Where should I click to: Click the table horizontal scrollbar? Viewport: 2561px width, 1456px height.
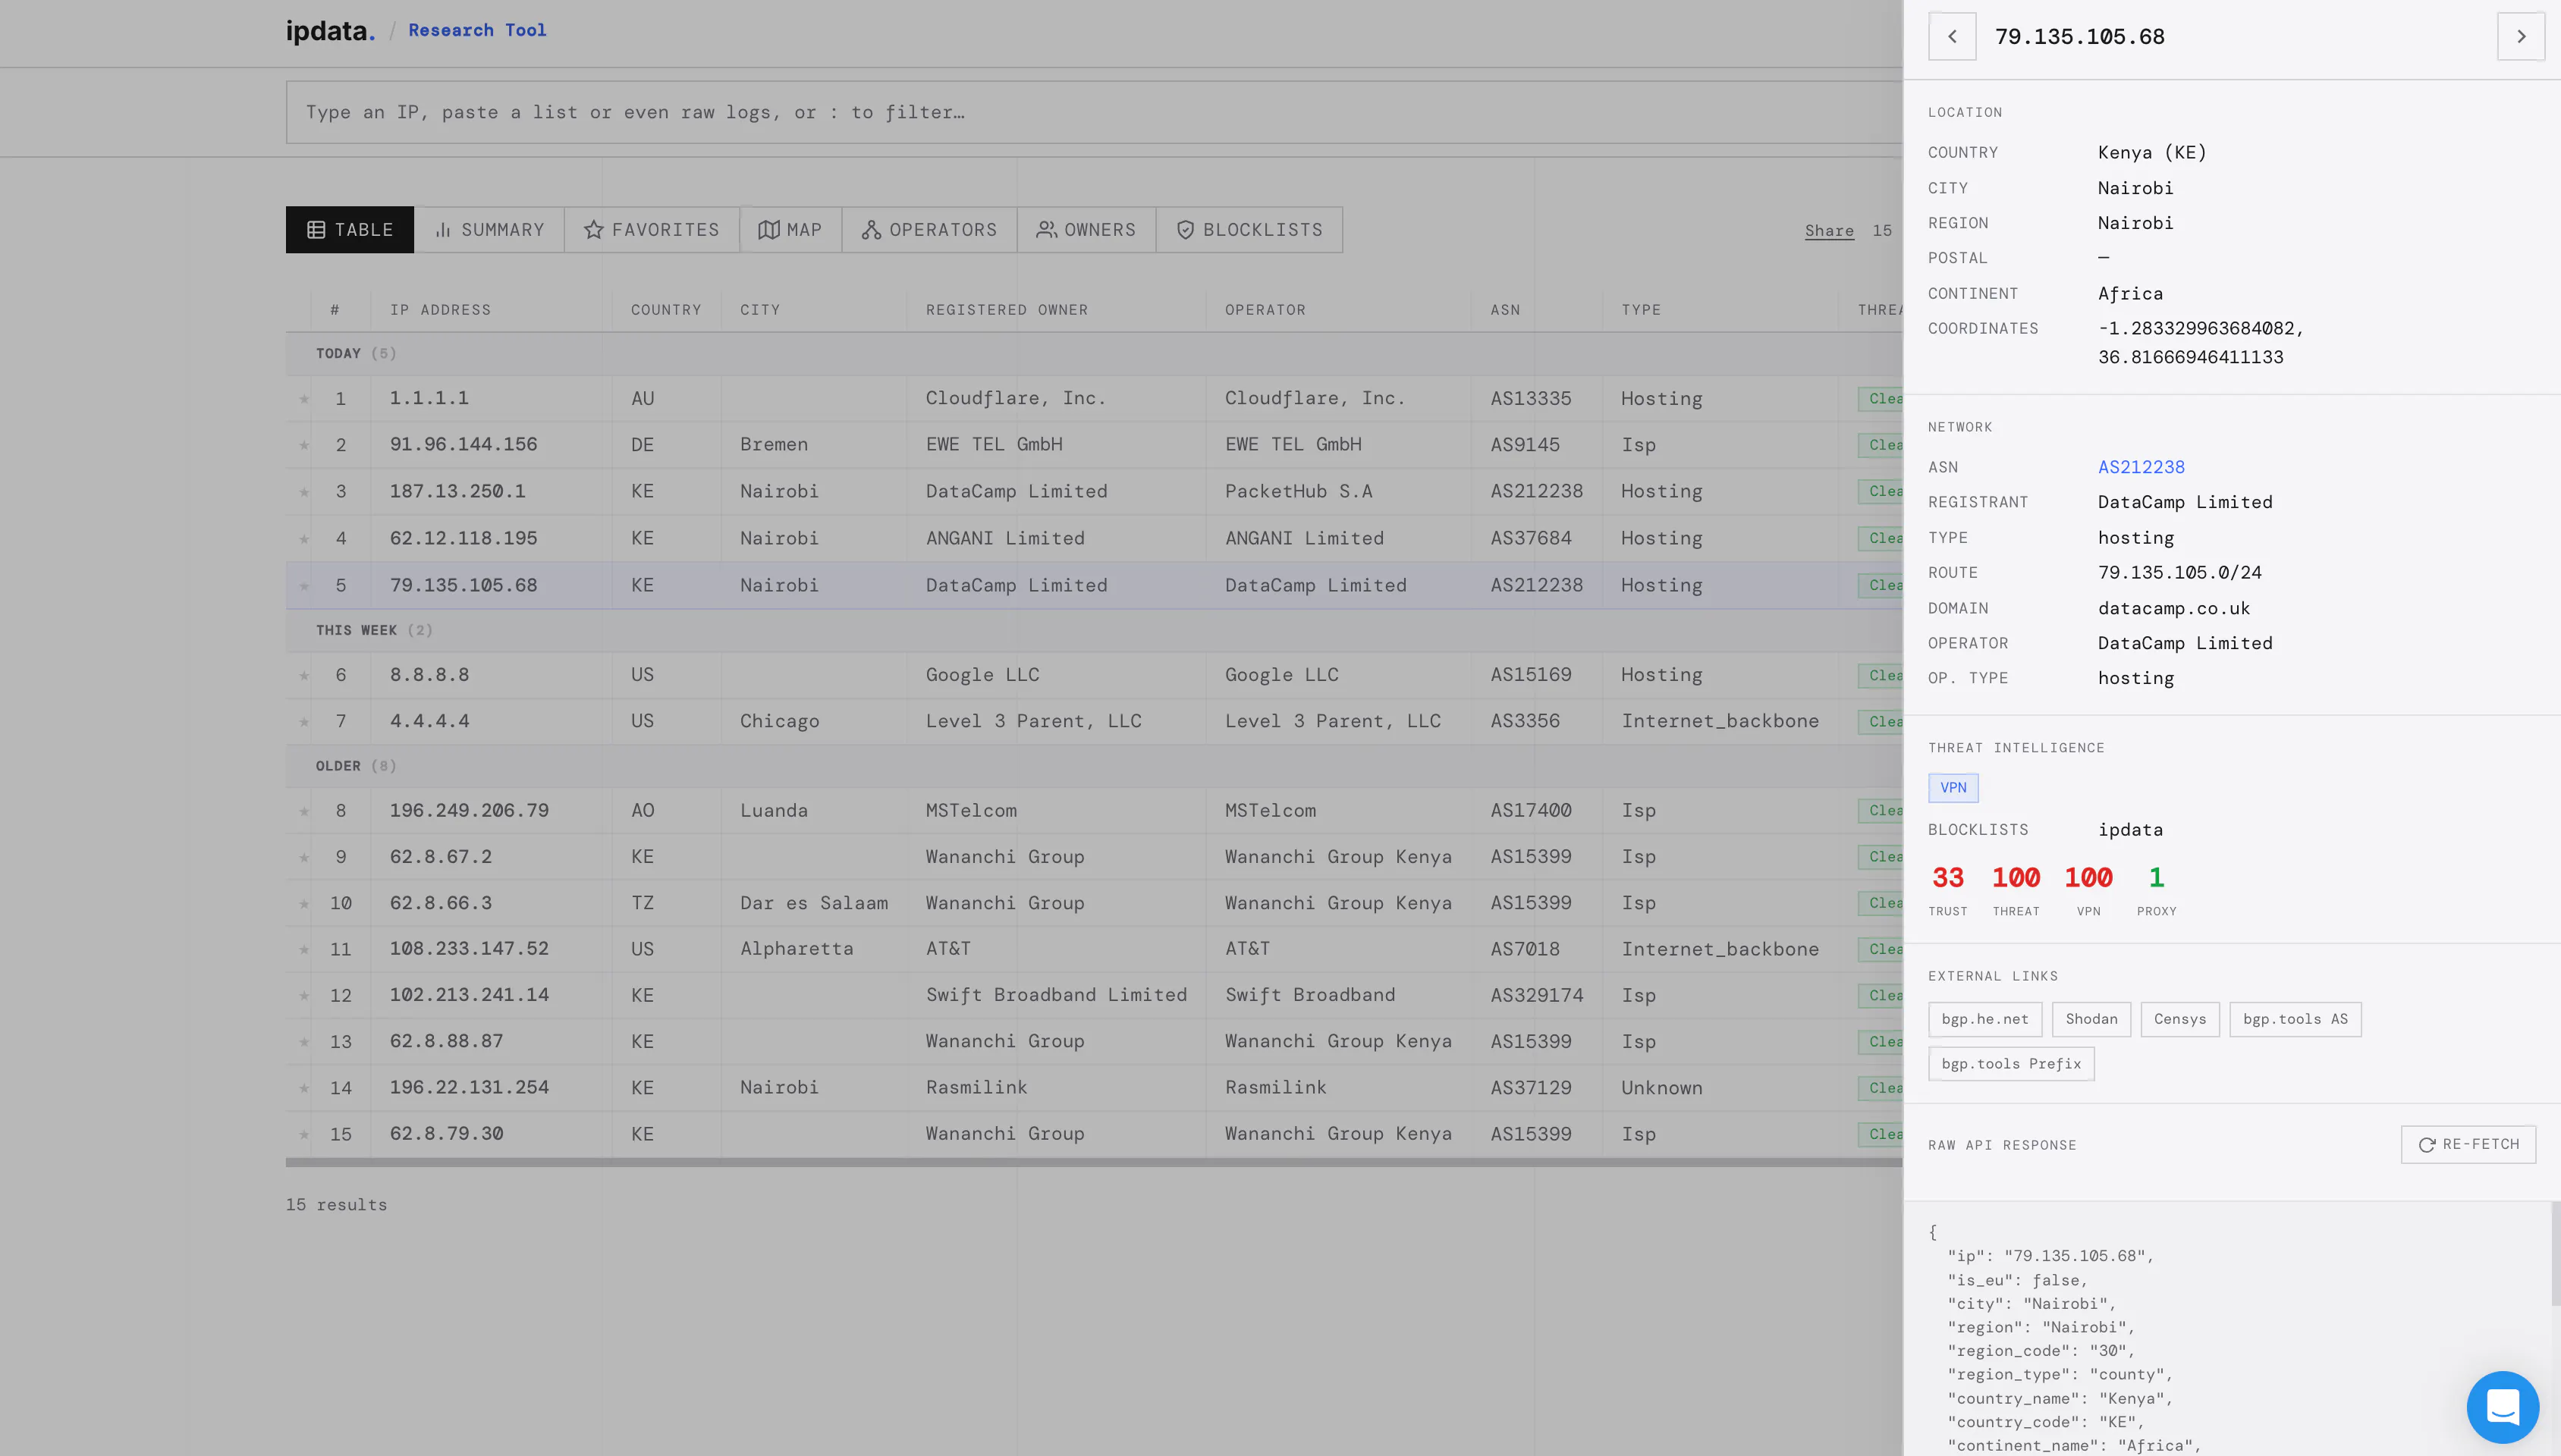[x=1094, y=1163]
